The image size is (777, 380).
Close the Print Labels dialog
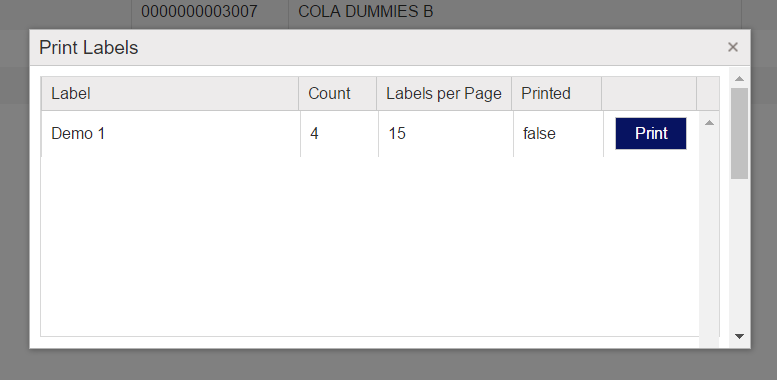pos(732,47)
